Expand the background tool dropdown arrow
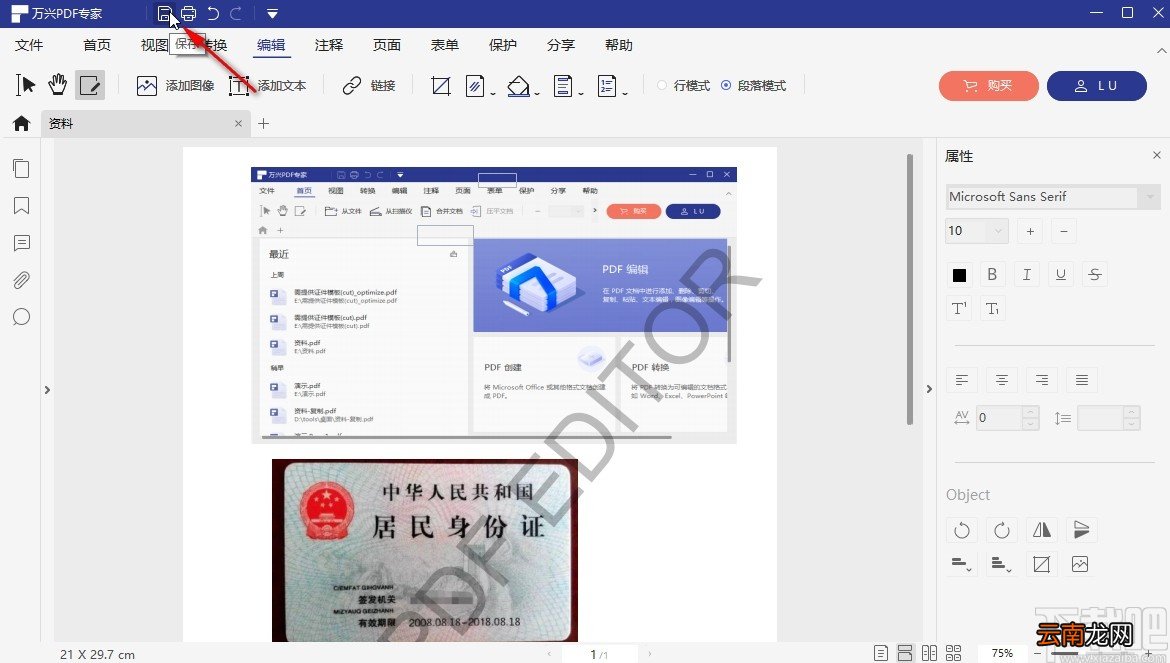Viewport: 1170px width, 663px height. click(x=537, y=93)
